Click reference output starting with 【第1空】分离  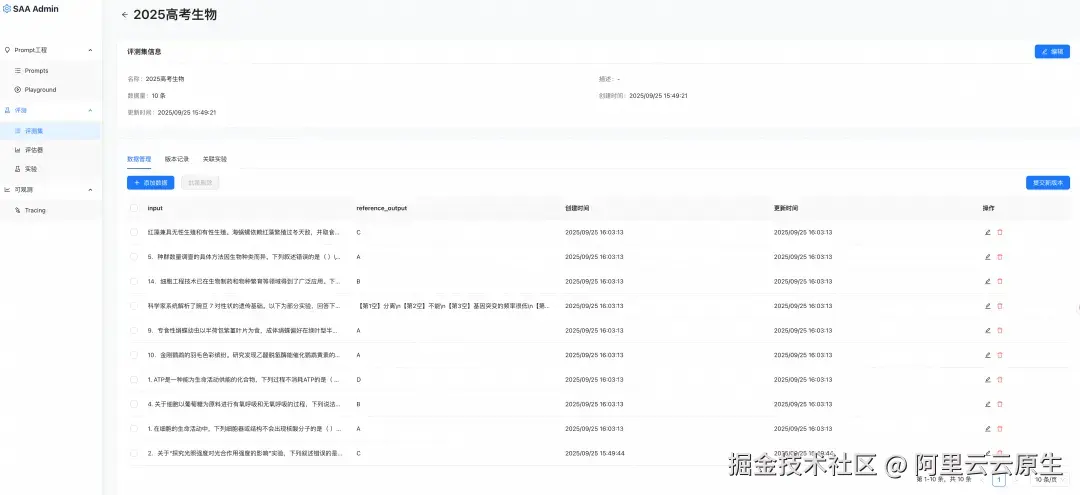pyautogui.click(x=453, y=306)
